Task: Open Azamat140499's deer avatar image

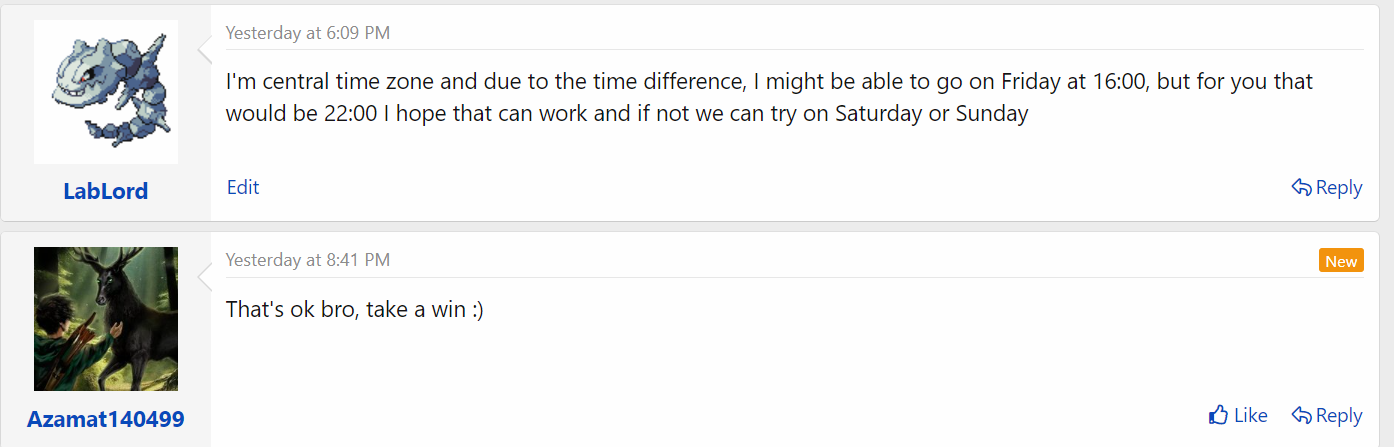Action: point(106,319)
